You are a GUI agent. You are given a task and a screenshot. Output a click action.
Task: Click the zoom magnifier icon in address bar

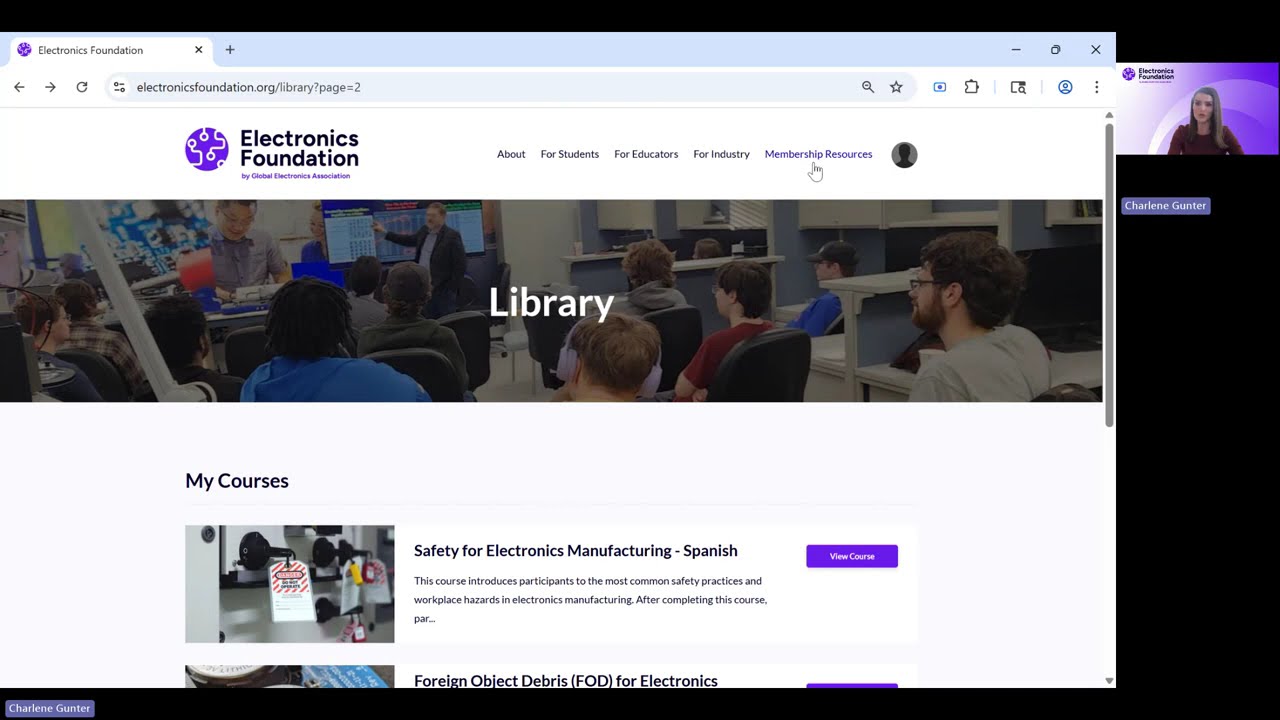click(x=868, y=87)
